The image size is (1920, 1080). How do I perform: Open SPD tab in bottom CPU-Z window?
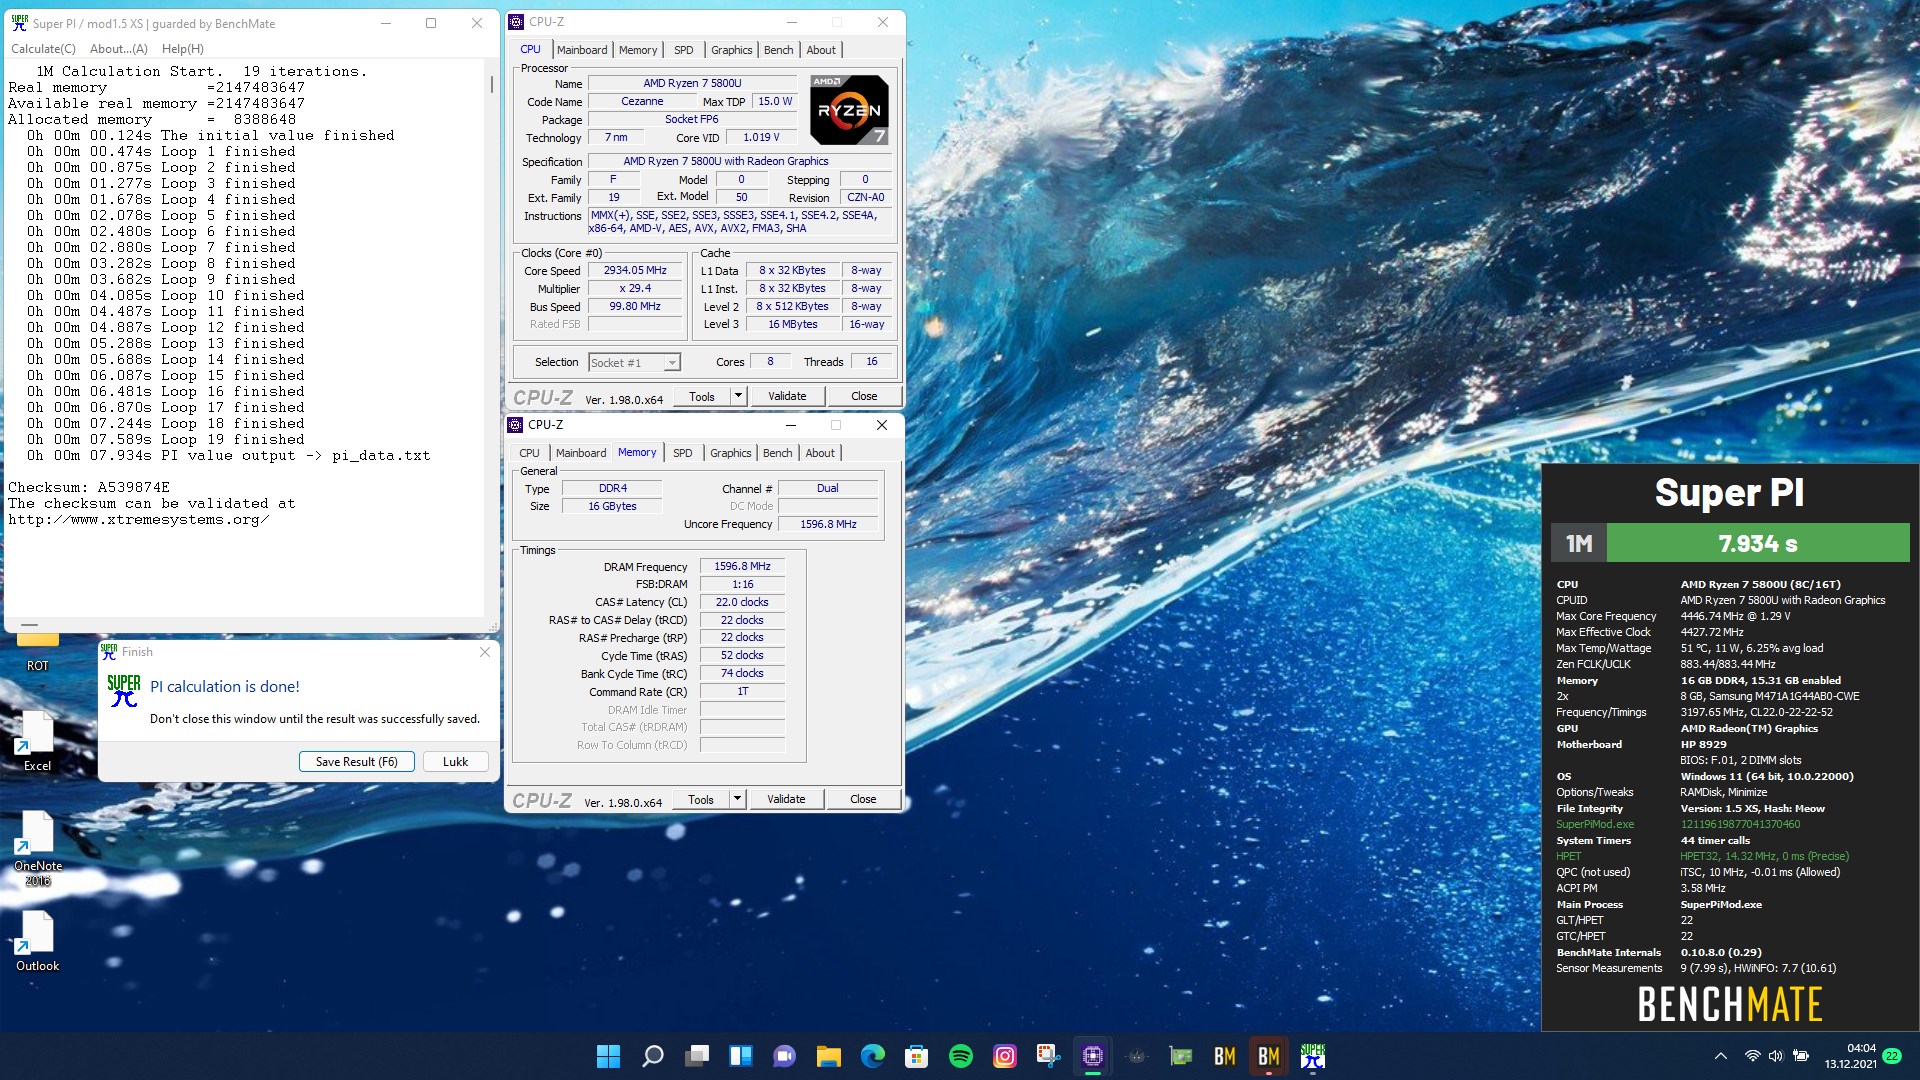pyautogui.click(x=682, y=453)
